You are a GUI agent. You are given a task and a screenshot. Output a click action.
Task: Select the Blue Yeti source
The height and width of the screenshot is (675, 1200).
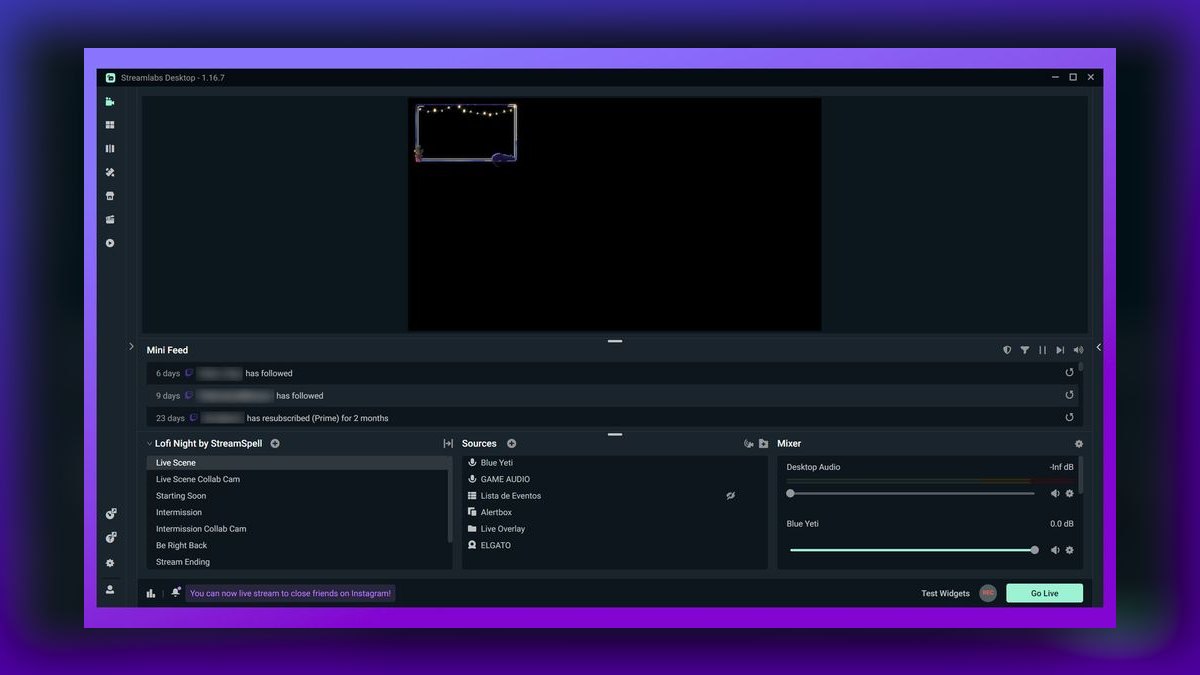pyautogui.click(x=614, y=463)
